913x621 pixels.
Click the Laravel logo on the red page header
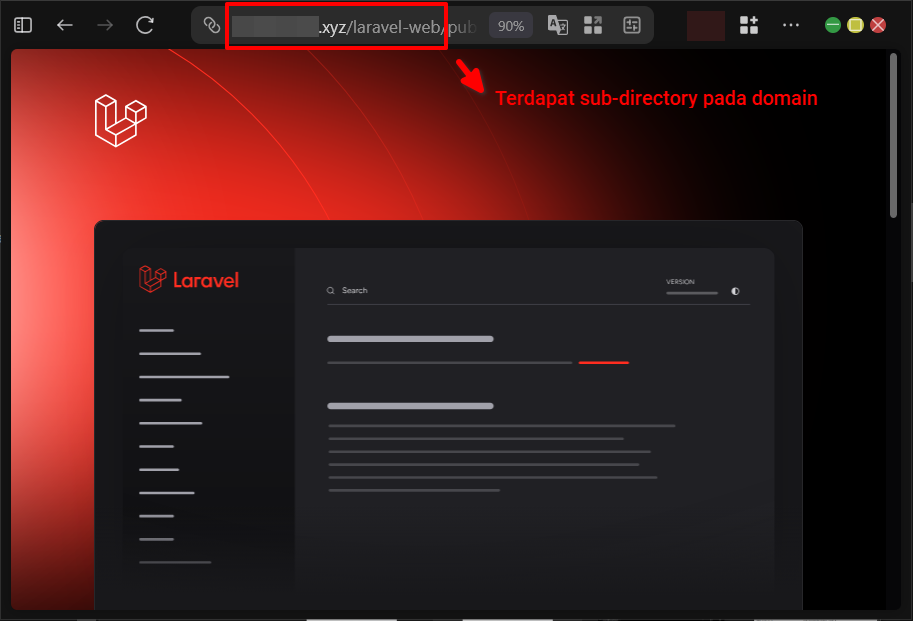click(x=120, y=120)
